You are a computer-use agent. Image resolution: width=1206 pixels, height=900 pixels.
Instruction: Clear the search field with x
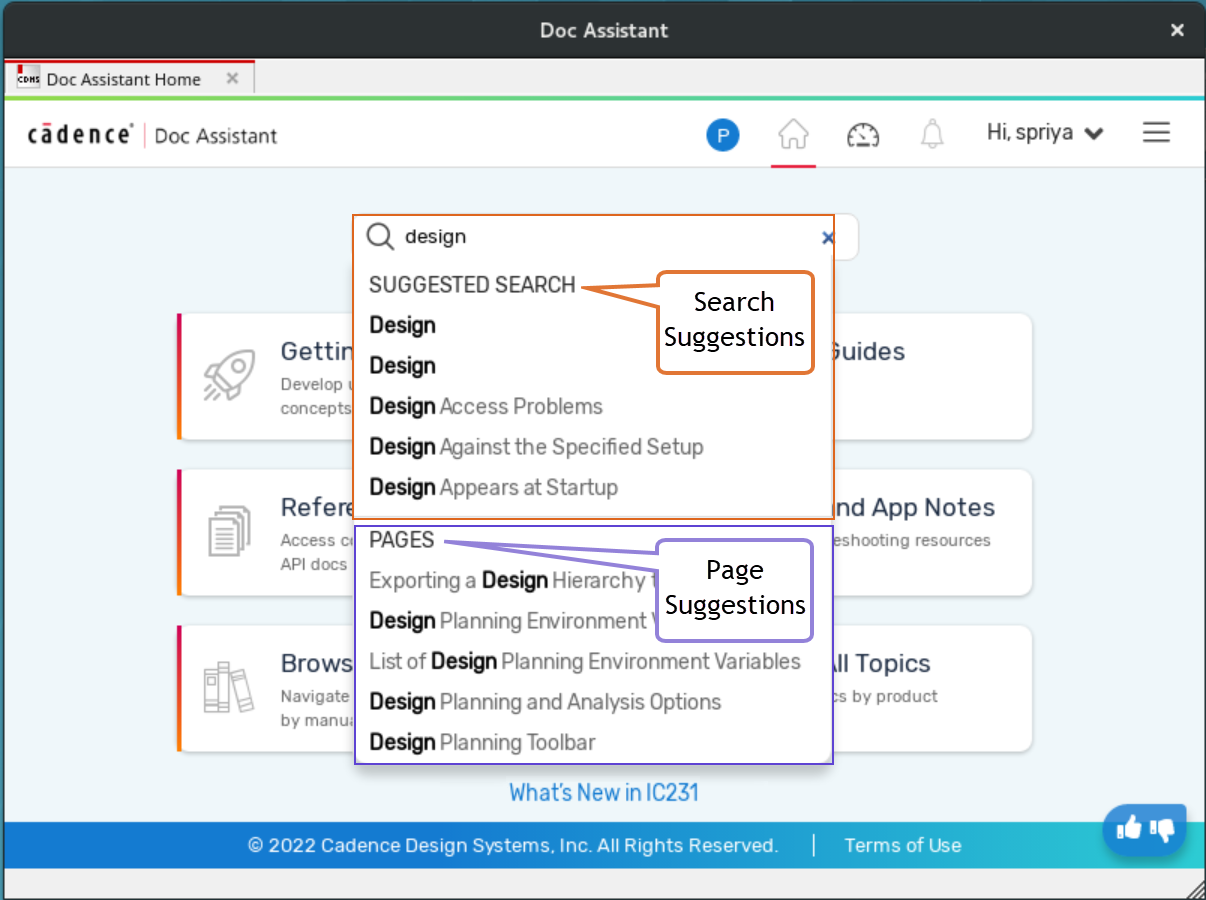[827, 237]
